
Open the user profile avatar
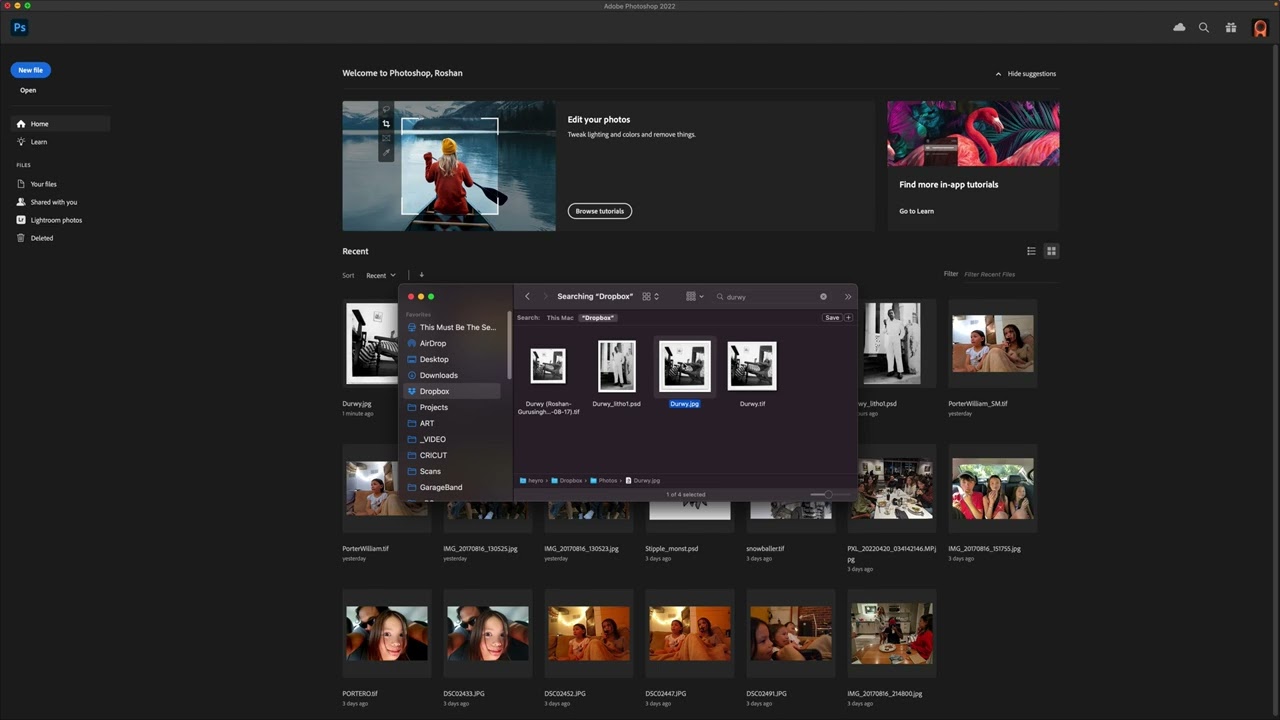(1260, 29)
